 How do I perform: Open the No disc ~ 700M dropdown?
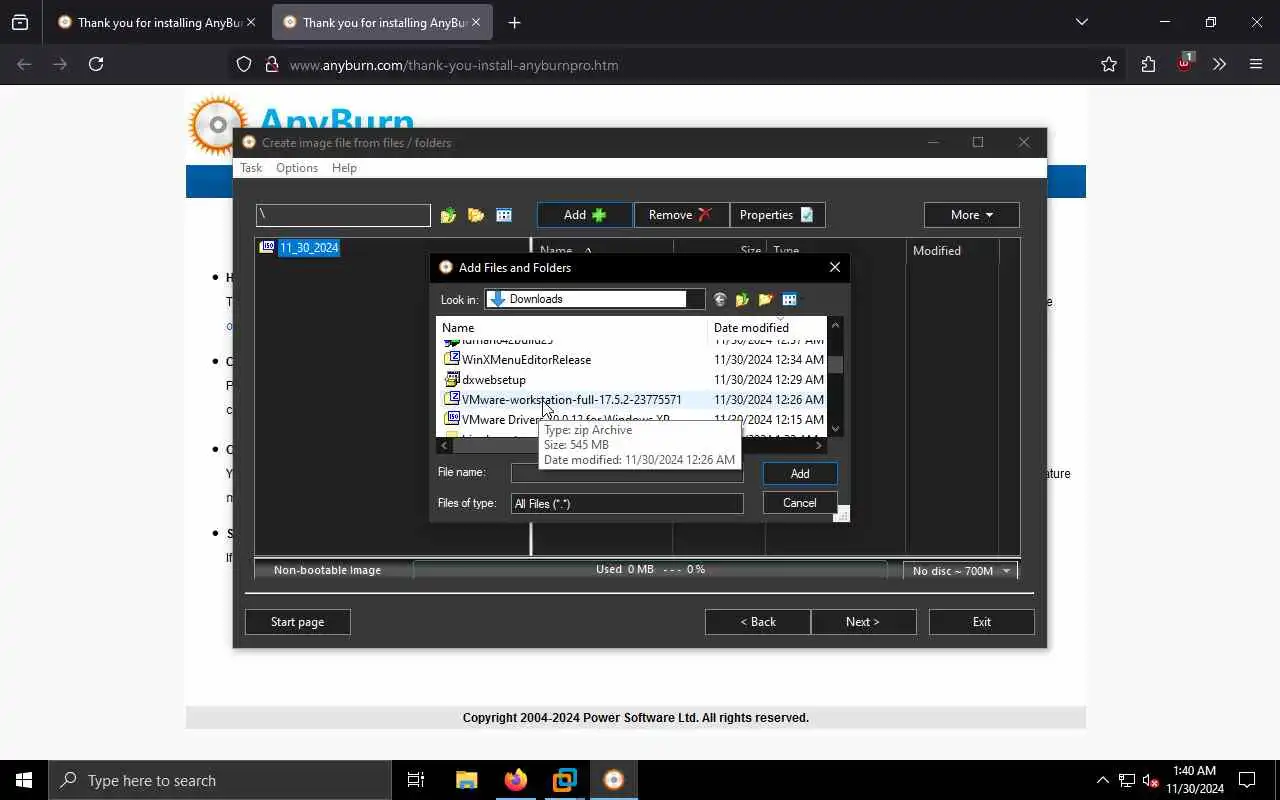click(960, 570)
